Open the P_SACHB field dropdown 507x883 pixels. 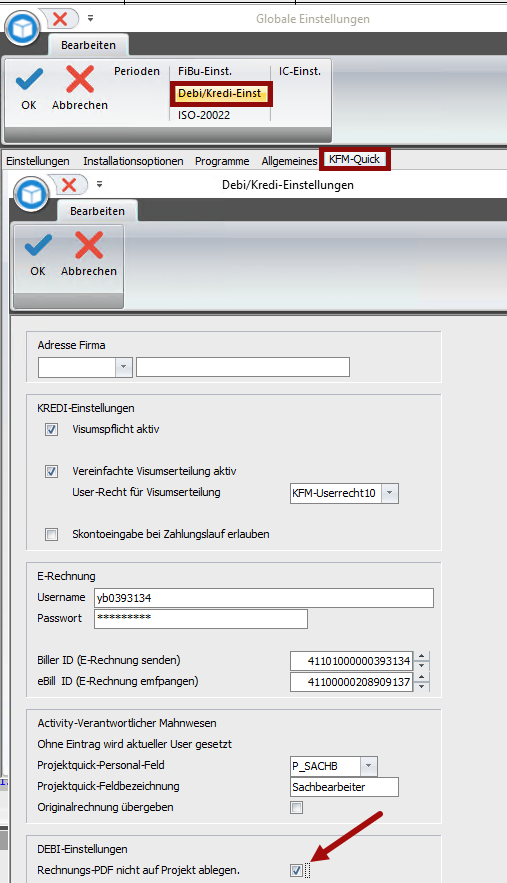[368, 766]
